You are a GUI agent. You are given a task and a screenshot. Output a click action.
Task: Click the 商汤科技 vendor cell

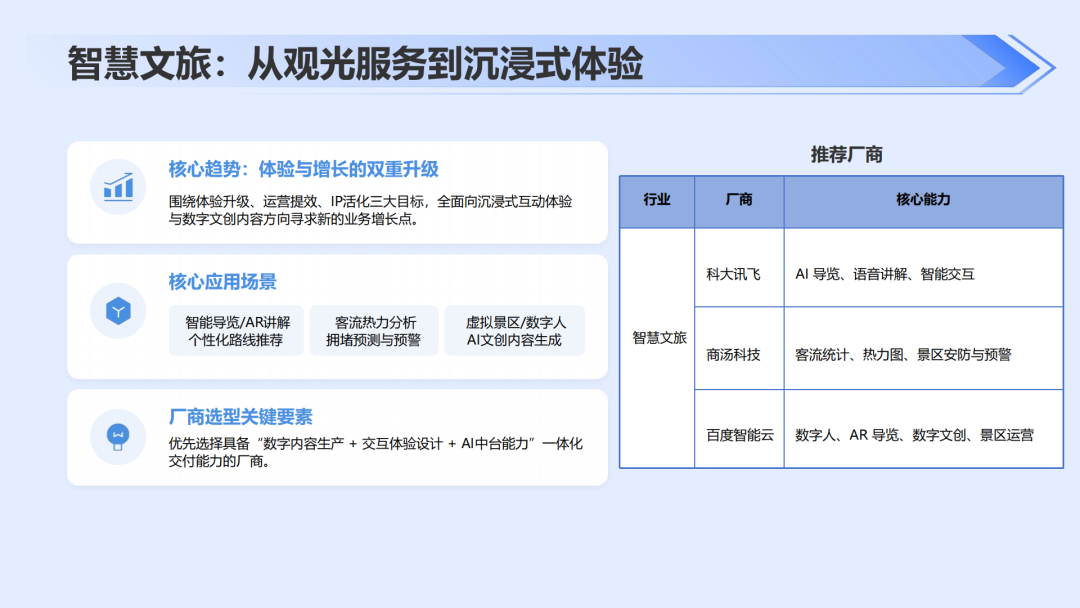coord(739,348)
